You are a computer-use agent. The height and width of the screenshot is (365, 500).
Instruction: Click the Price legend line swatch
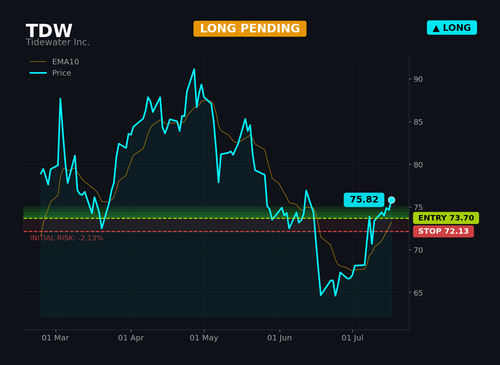[38, 73]
